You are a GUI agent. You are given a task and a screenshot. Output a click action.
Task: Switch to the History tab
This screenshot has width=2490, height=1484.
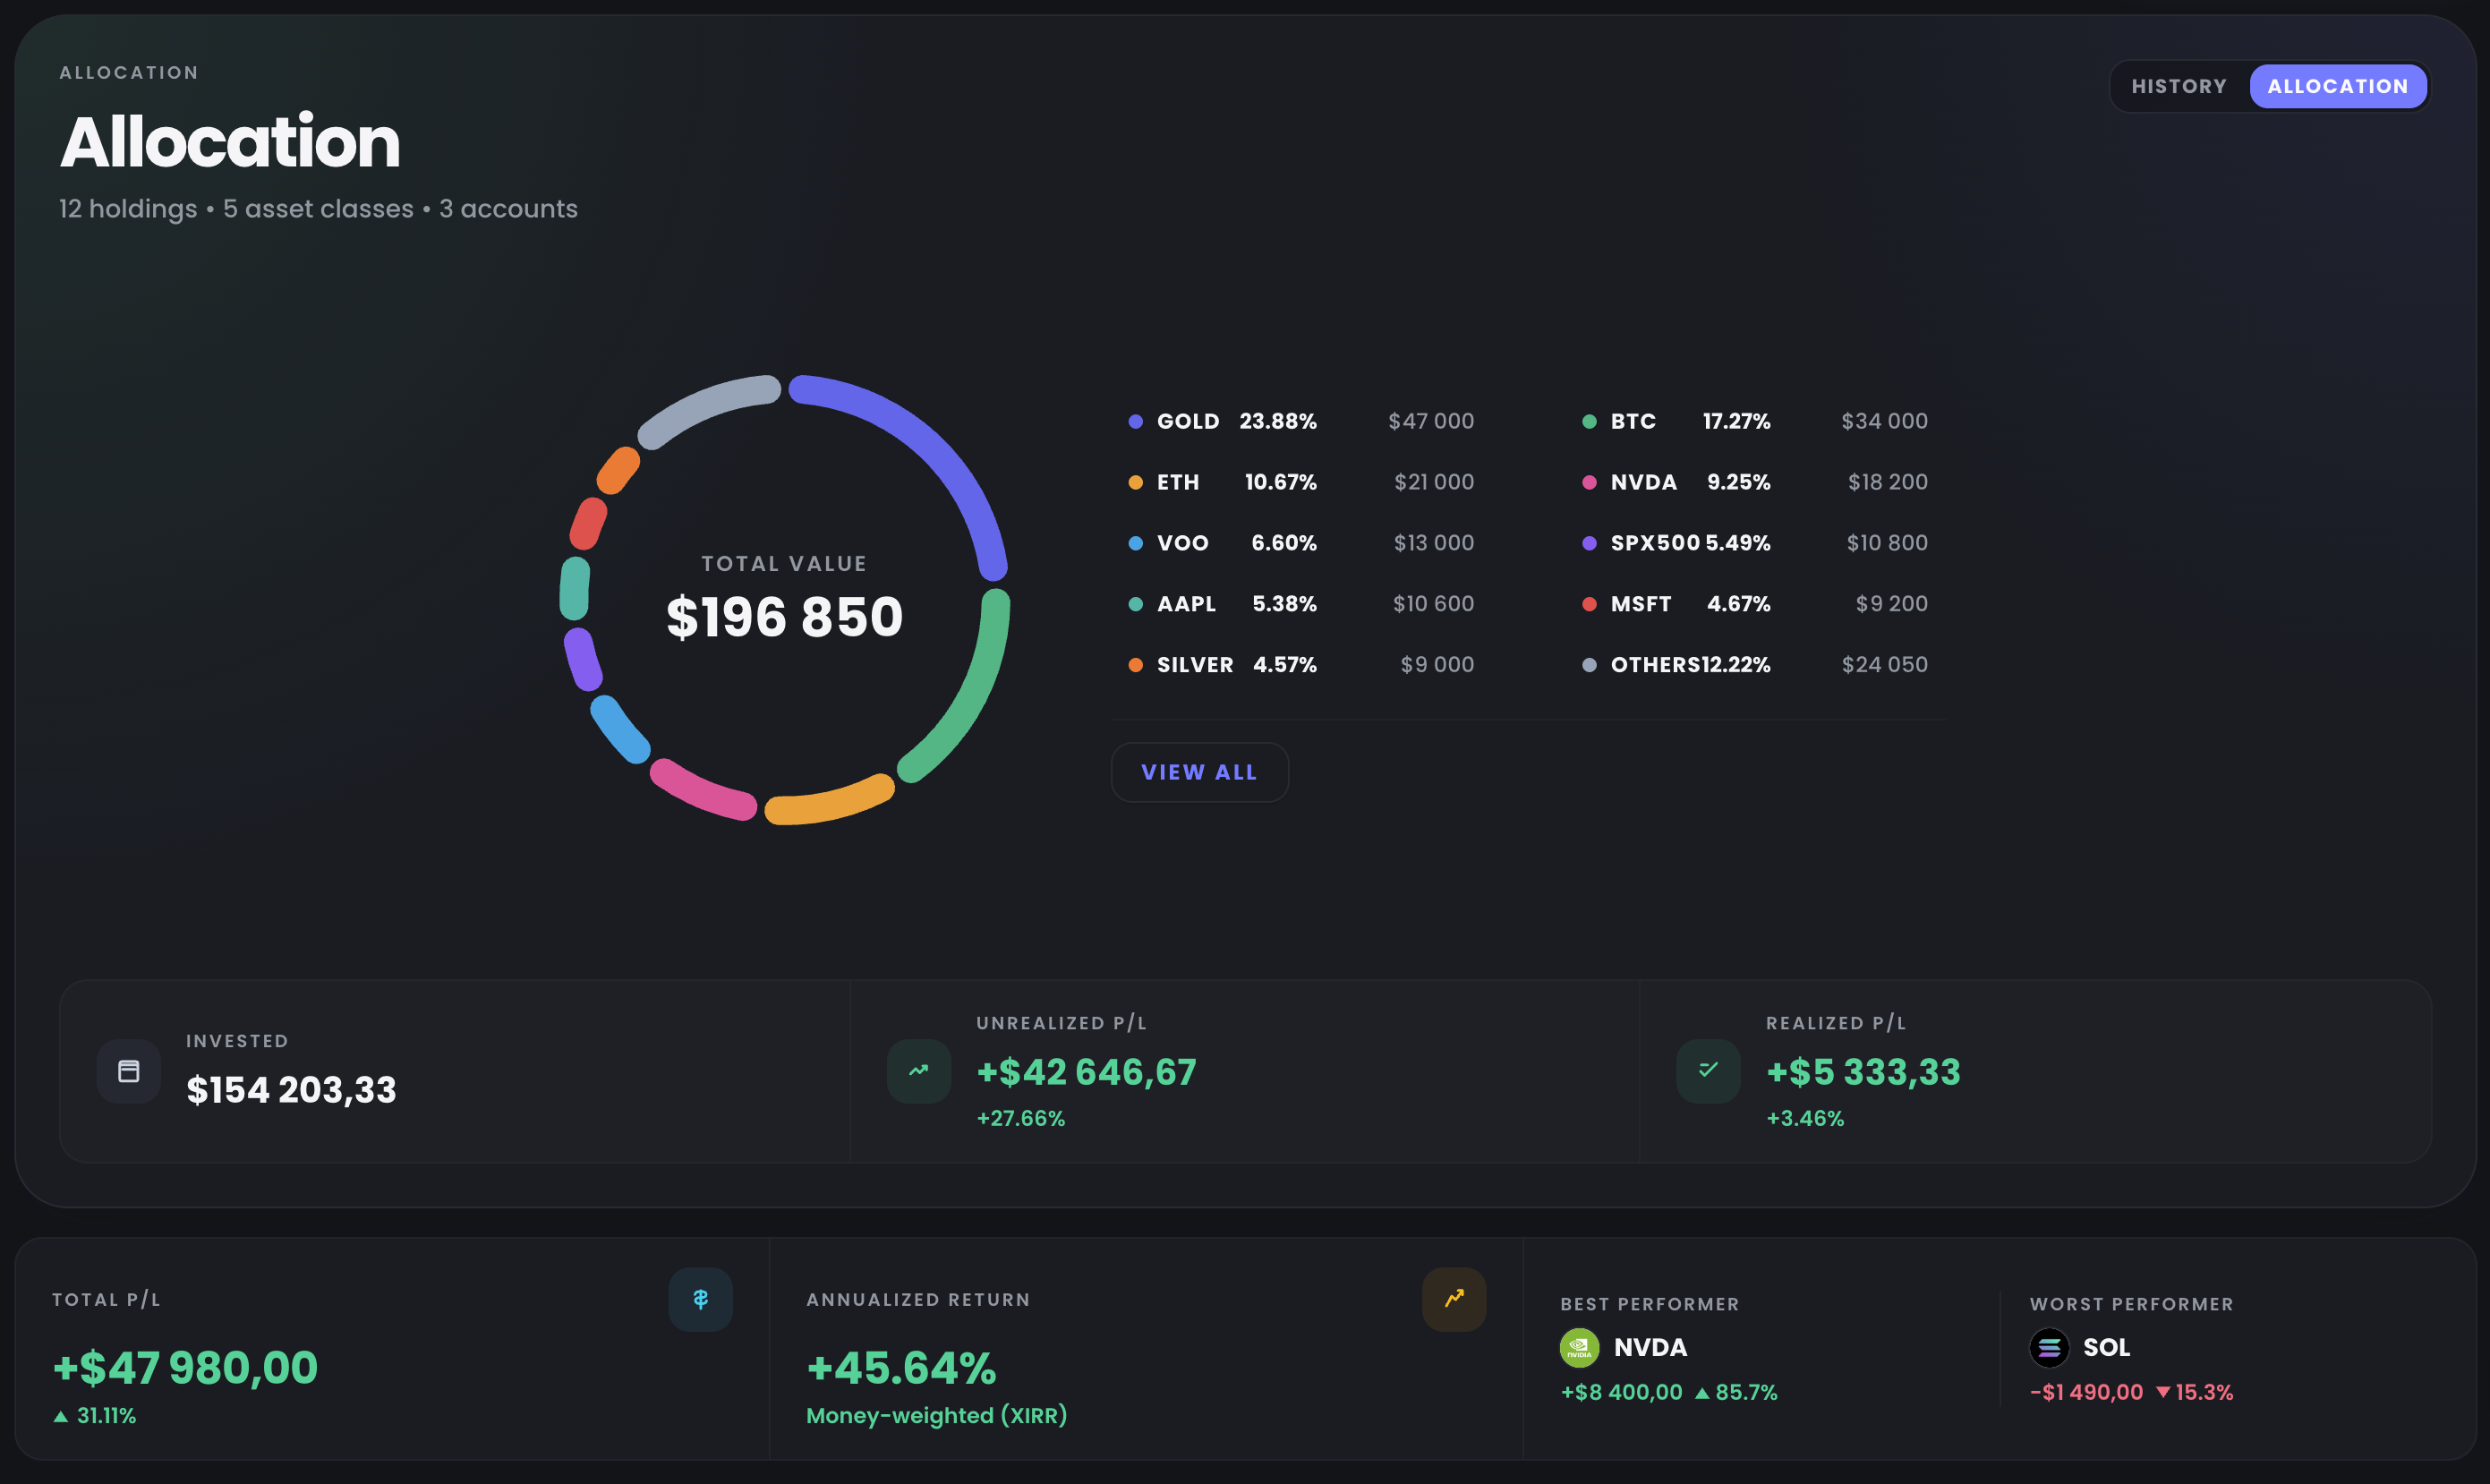[2179, 86]
